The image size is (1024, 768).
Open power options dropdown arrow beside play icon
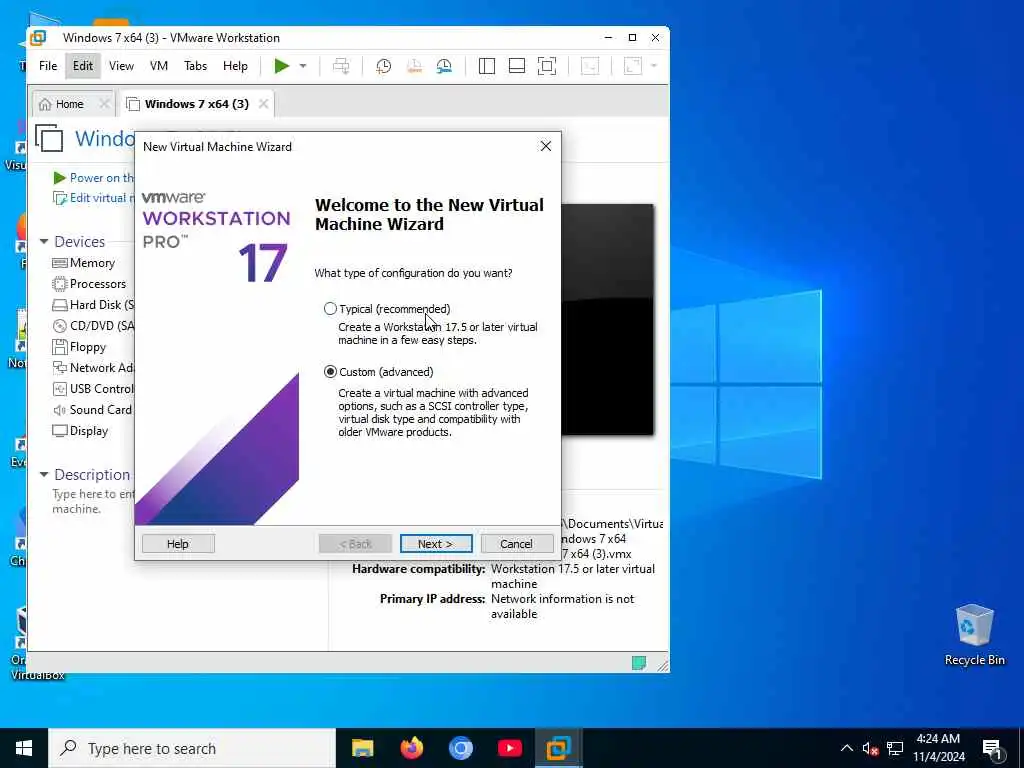click(x=303, y=66)
